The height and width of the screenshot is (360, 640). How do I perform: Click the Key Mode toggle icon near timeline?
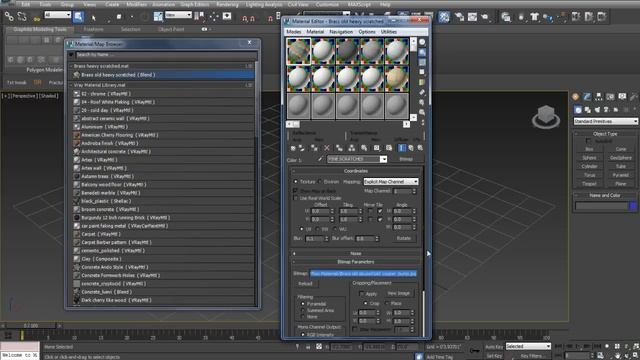pyautogui.click(x=475, y=351)
